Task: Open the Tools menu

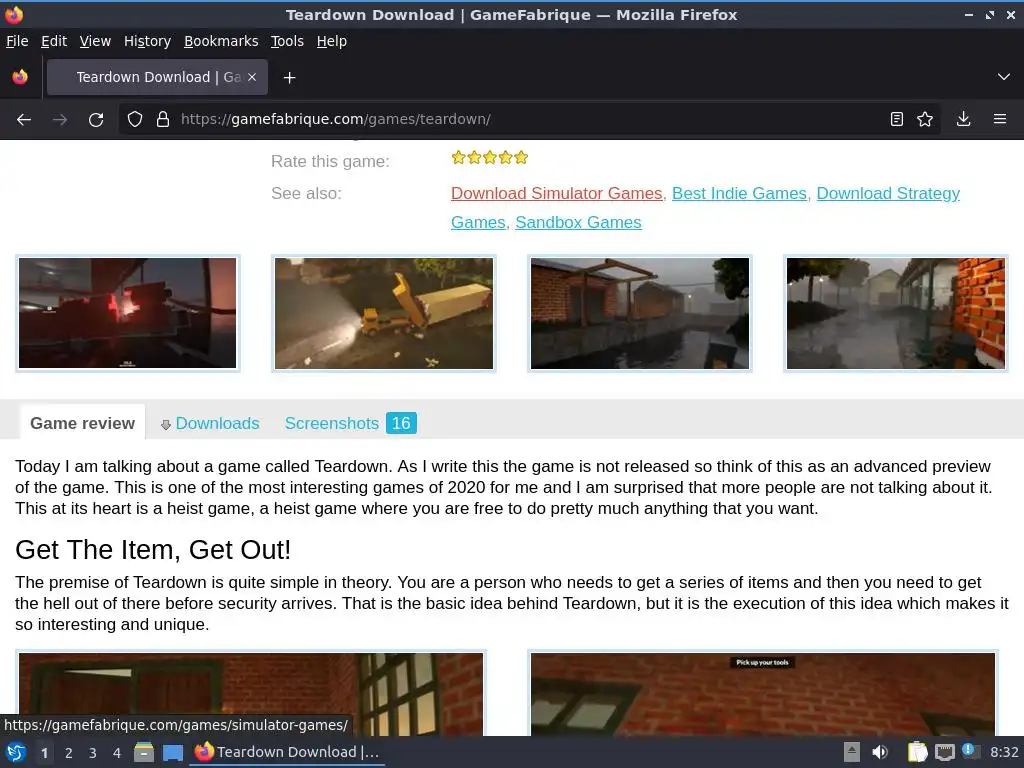Action: 287,41
